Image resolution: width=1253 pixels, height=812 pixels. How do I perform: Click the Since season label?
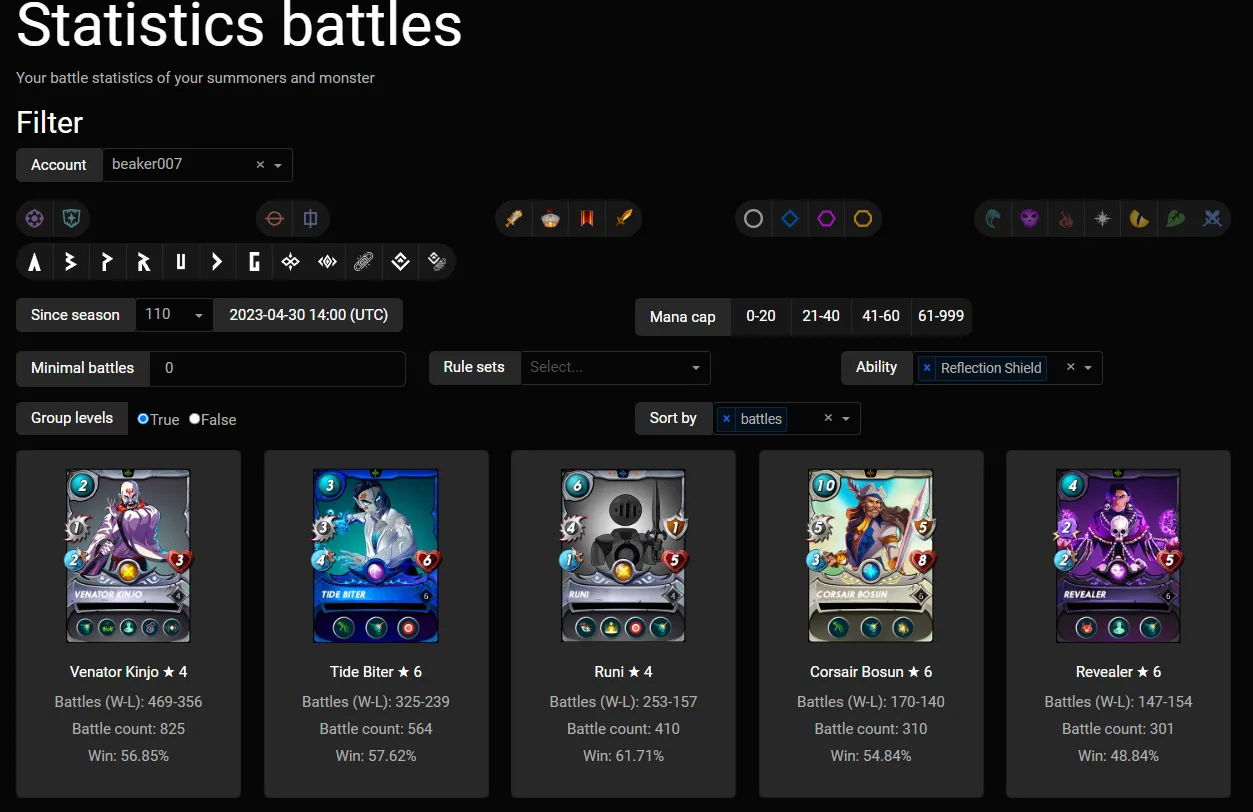point(75,314)
